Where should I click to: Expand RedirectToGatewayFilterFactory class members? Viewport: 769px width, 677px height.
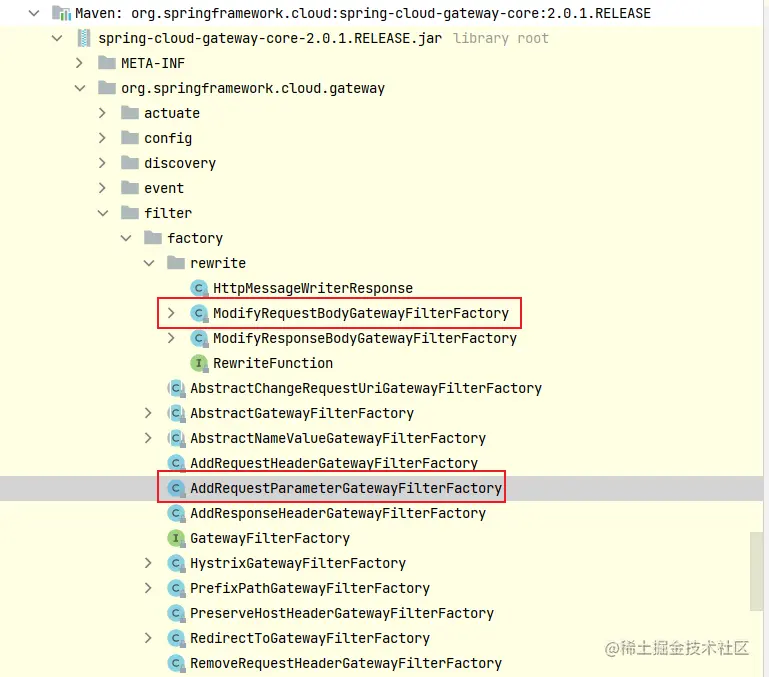pyautogui.click(x=148, y=638)
